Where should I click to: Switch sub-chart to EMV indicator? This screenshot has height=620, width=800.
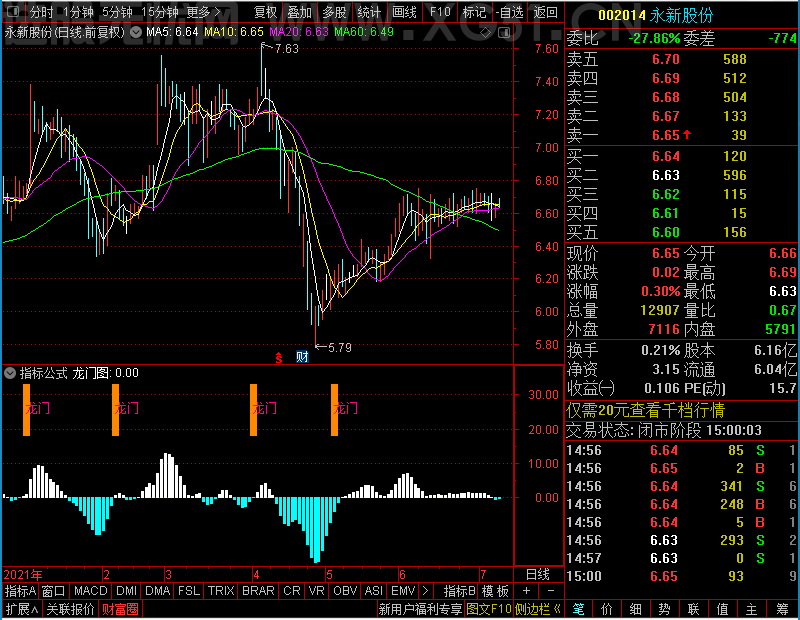403,591
